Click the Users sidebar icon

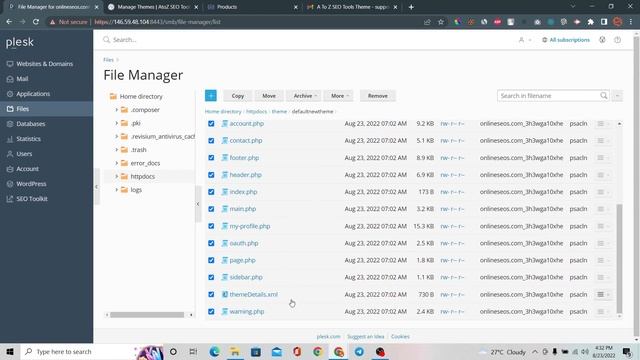tap(10, 154)
